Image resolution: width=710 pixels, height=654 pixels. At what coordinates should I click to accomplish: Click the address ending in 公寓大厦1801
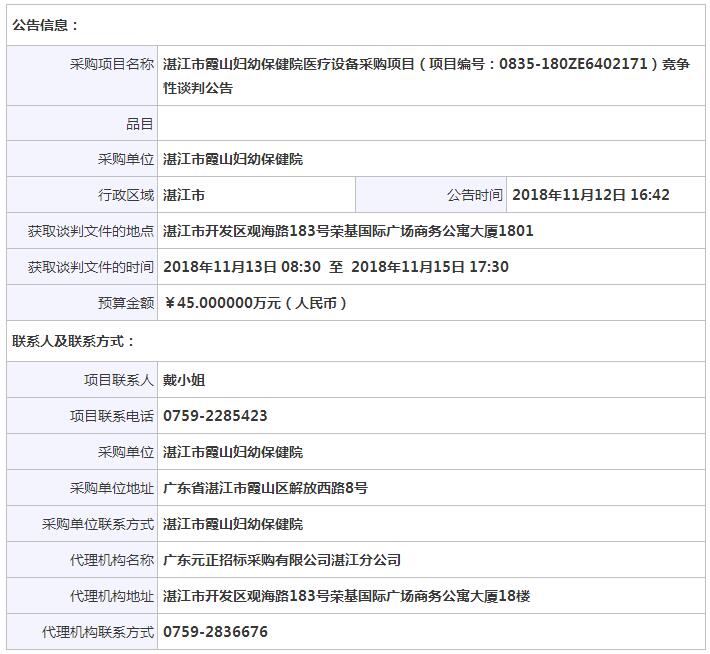click(x=348, y=231)
